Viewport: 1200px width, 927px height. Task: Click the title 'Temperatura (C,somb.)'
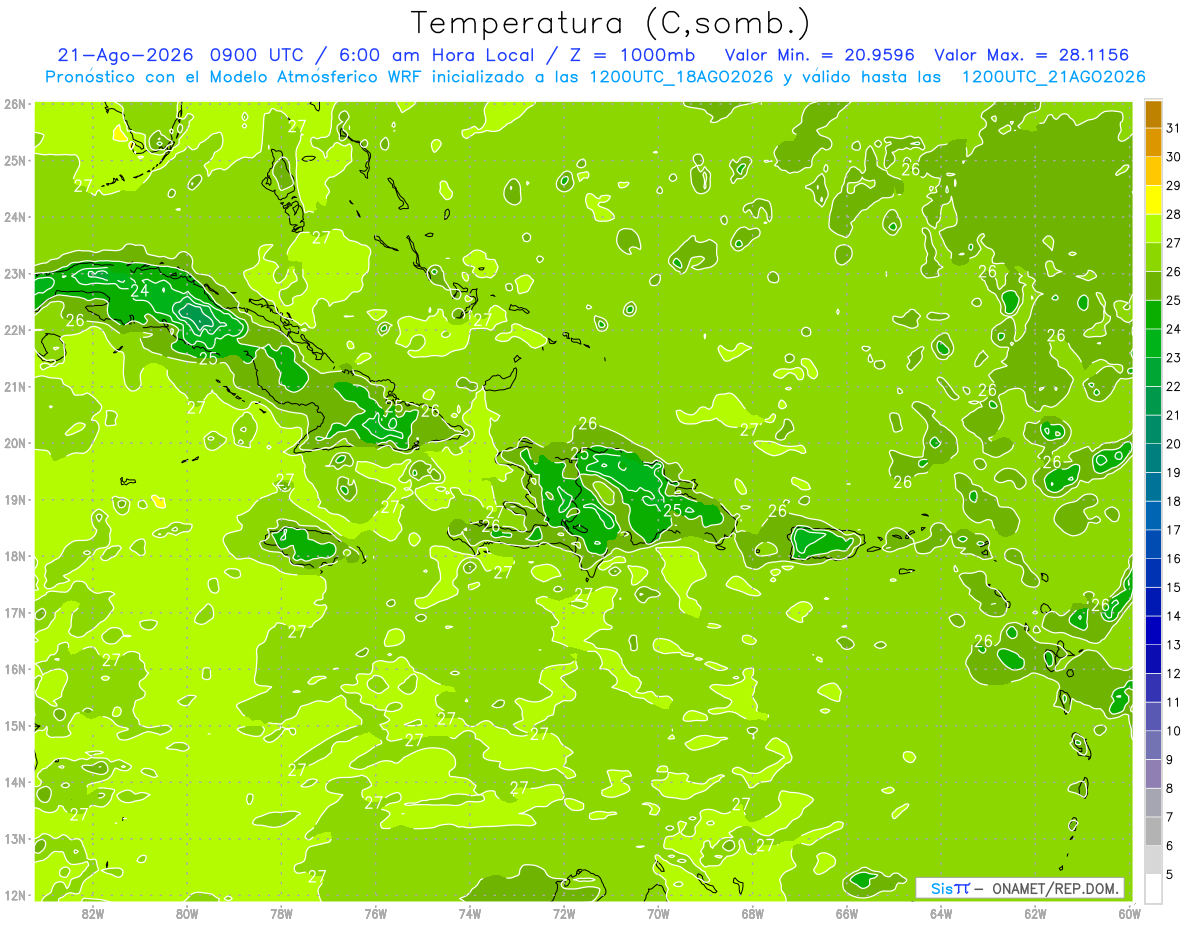click(x=611, y=23)
